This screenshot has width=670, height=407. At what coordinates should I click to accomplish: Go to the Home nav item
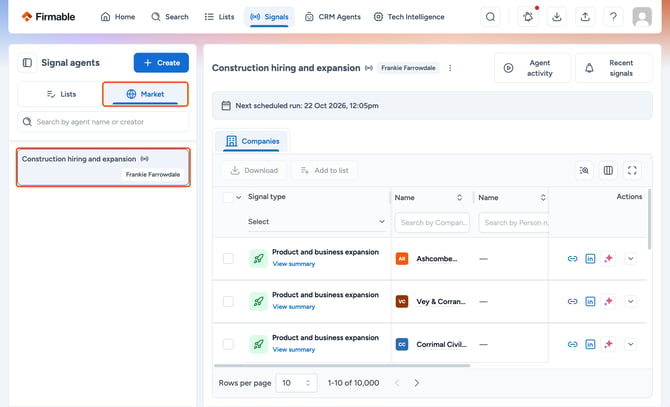pos(118,17)
